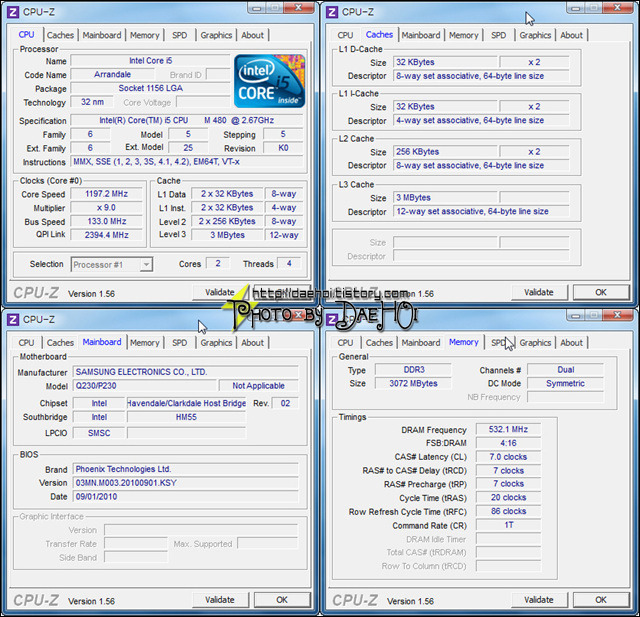This screenshot has height=617, width=640.
Task: Click the '532.1 MHz' DRAM Frequency value
Action: pyautogui.click(x=509, y=429)
